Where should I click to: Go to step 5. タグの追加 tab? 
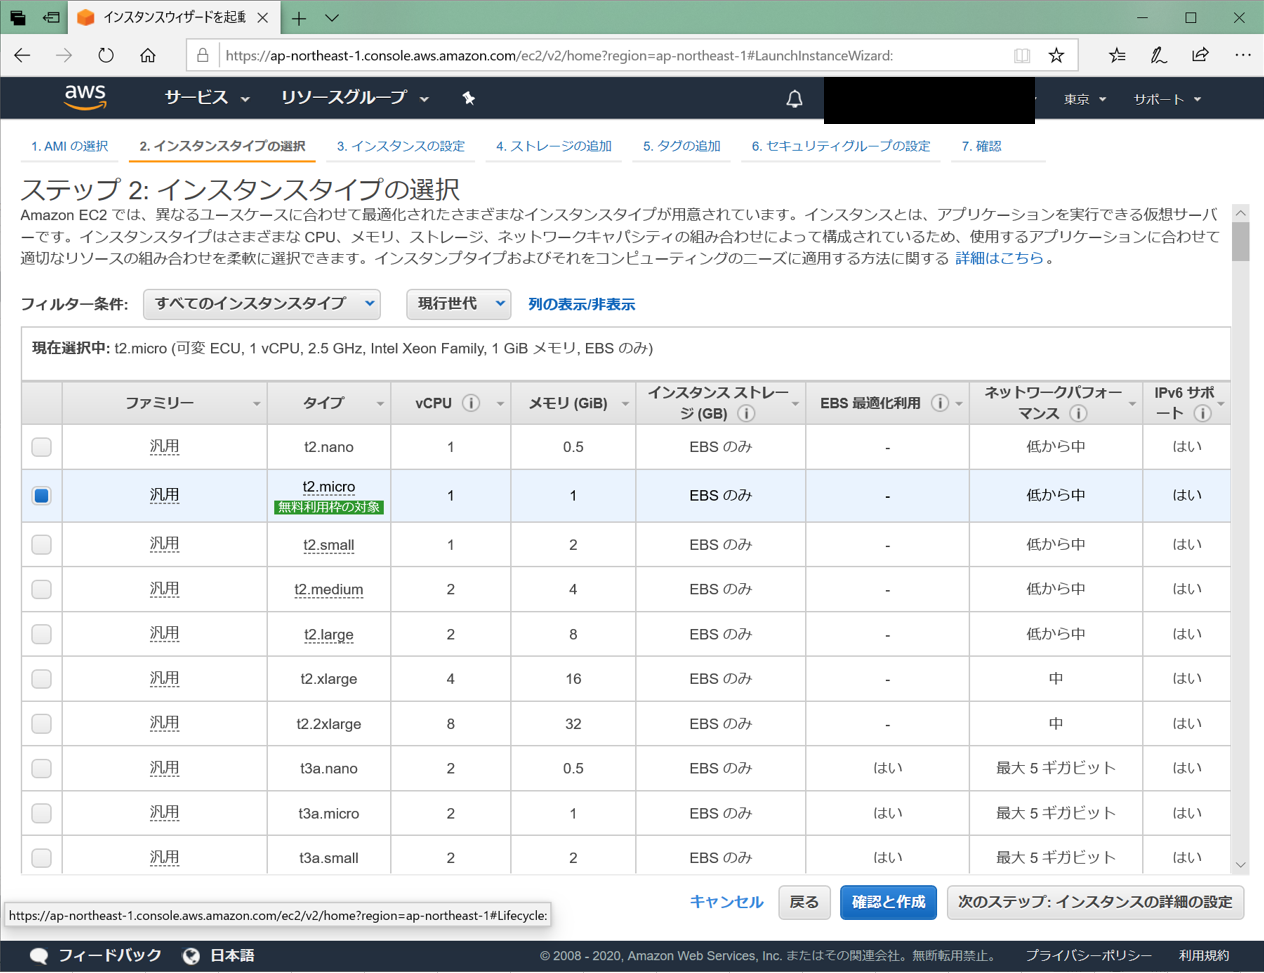[x=681, y=146]
